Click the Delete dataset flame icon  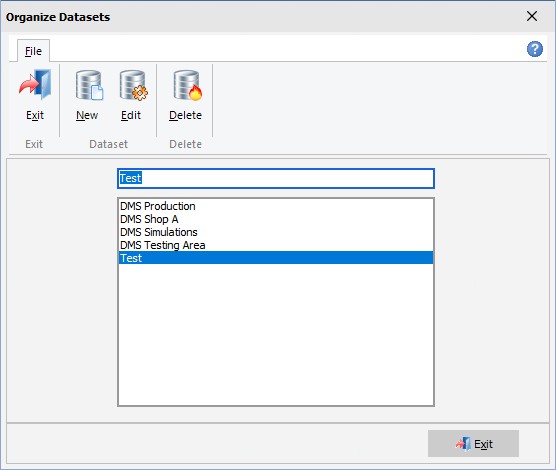[188, 85]
